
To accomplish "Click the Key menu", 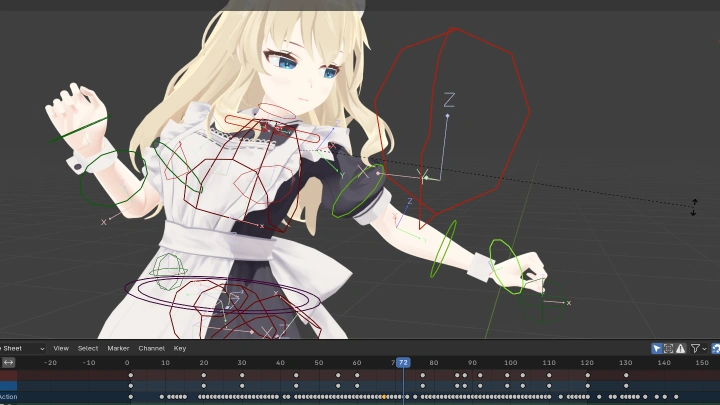I will (180, 348).
